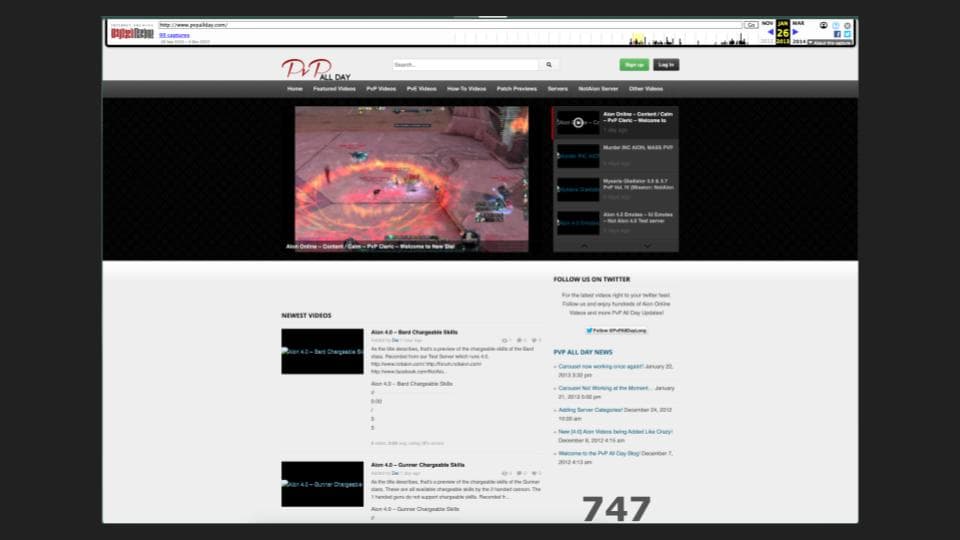Open Aion 4.0 Bard Chargeable Skills title
960x540 pixels.
pyautogui.click(x=414, y=332)
